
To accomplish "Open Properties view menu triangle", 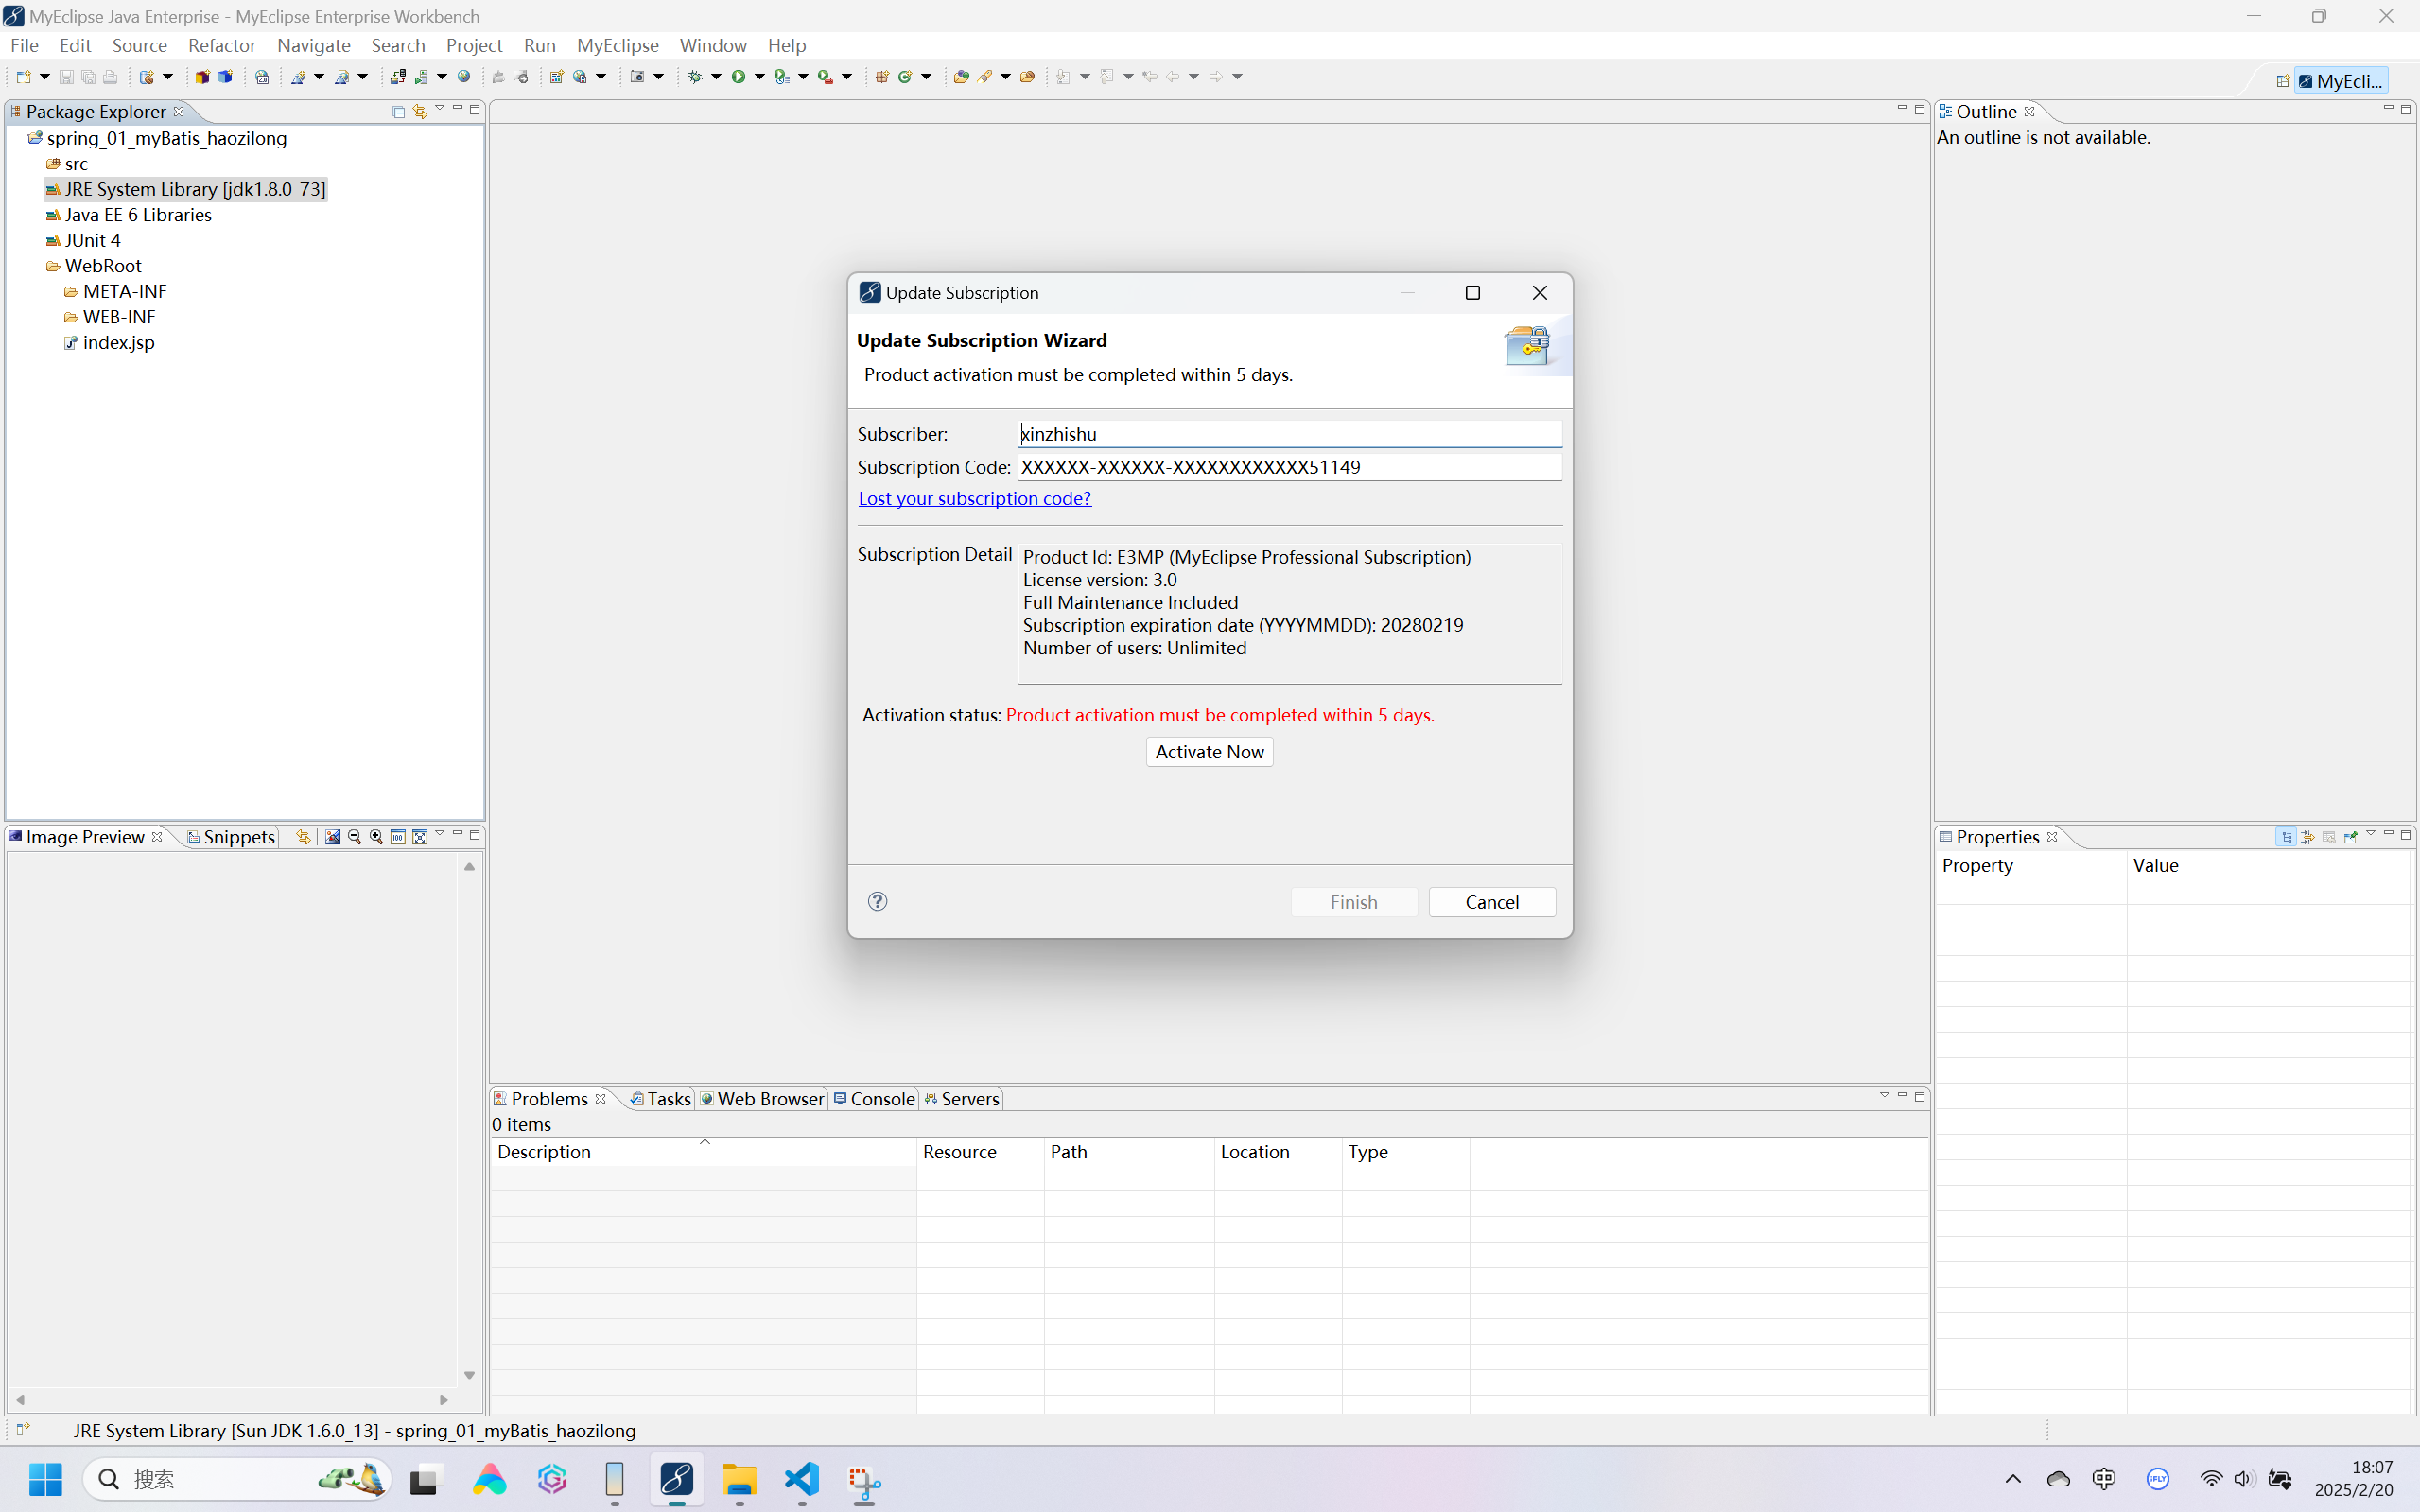I will (2370, 833).
